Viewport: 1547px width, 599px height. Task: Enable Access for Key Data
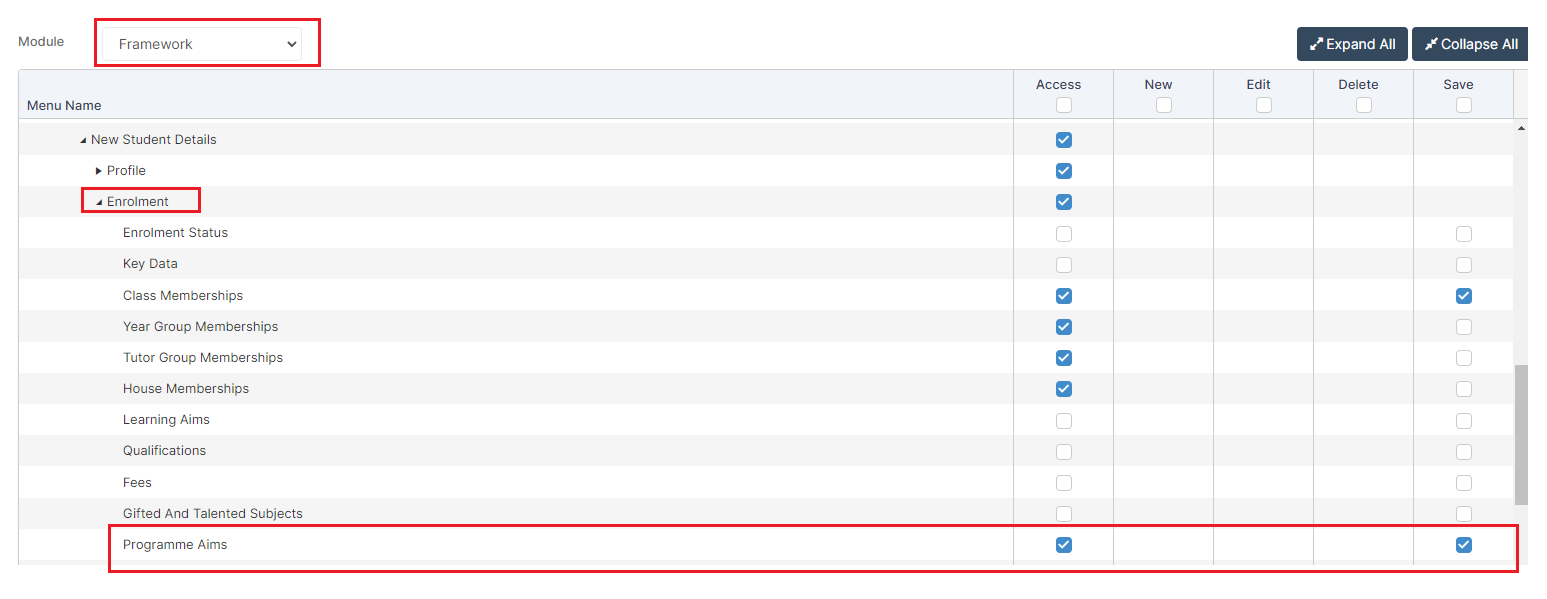1064,265
